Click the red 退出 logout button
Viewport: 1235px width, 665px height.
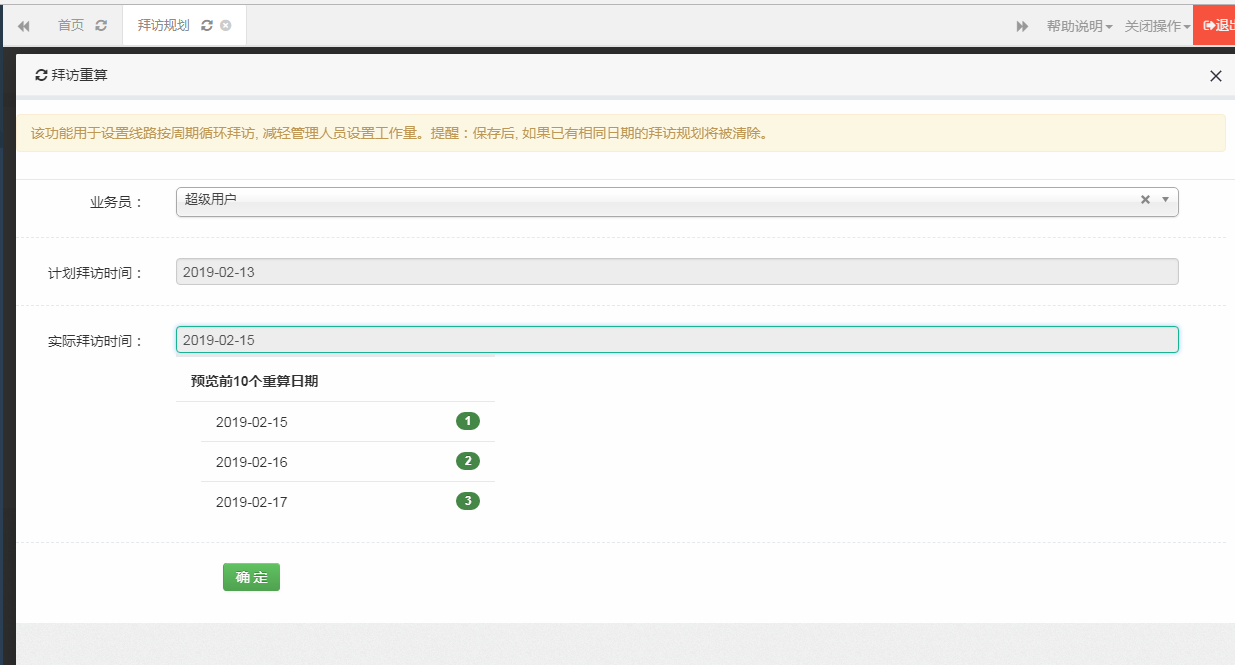[1214, 26]
